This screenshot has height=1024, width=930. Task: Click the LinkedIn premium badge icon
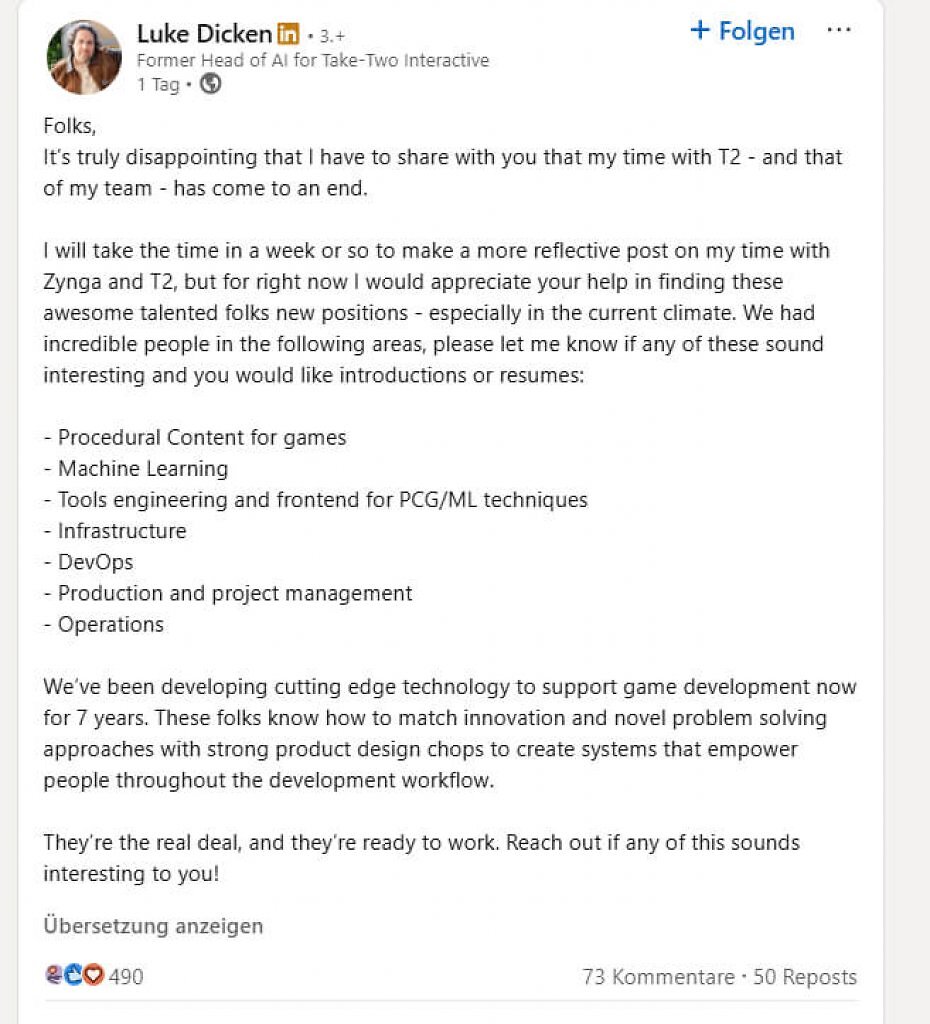(x=288, y=34)
